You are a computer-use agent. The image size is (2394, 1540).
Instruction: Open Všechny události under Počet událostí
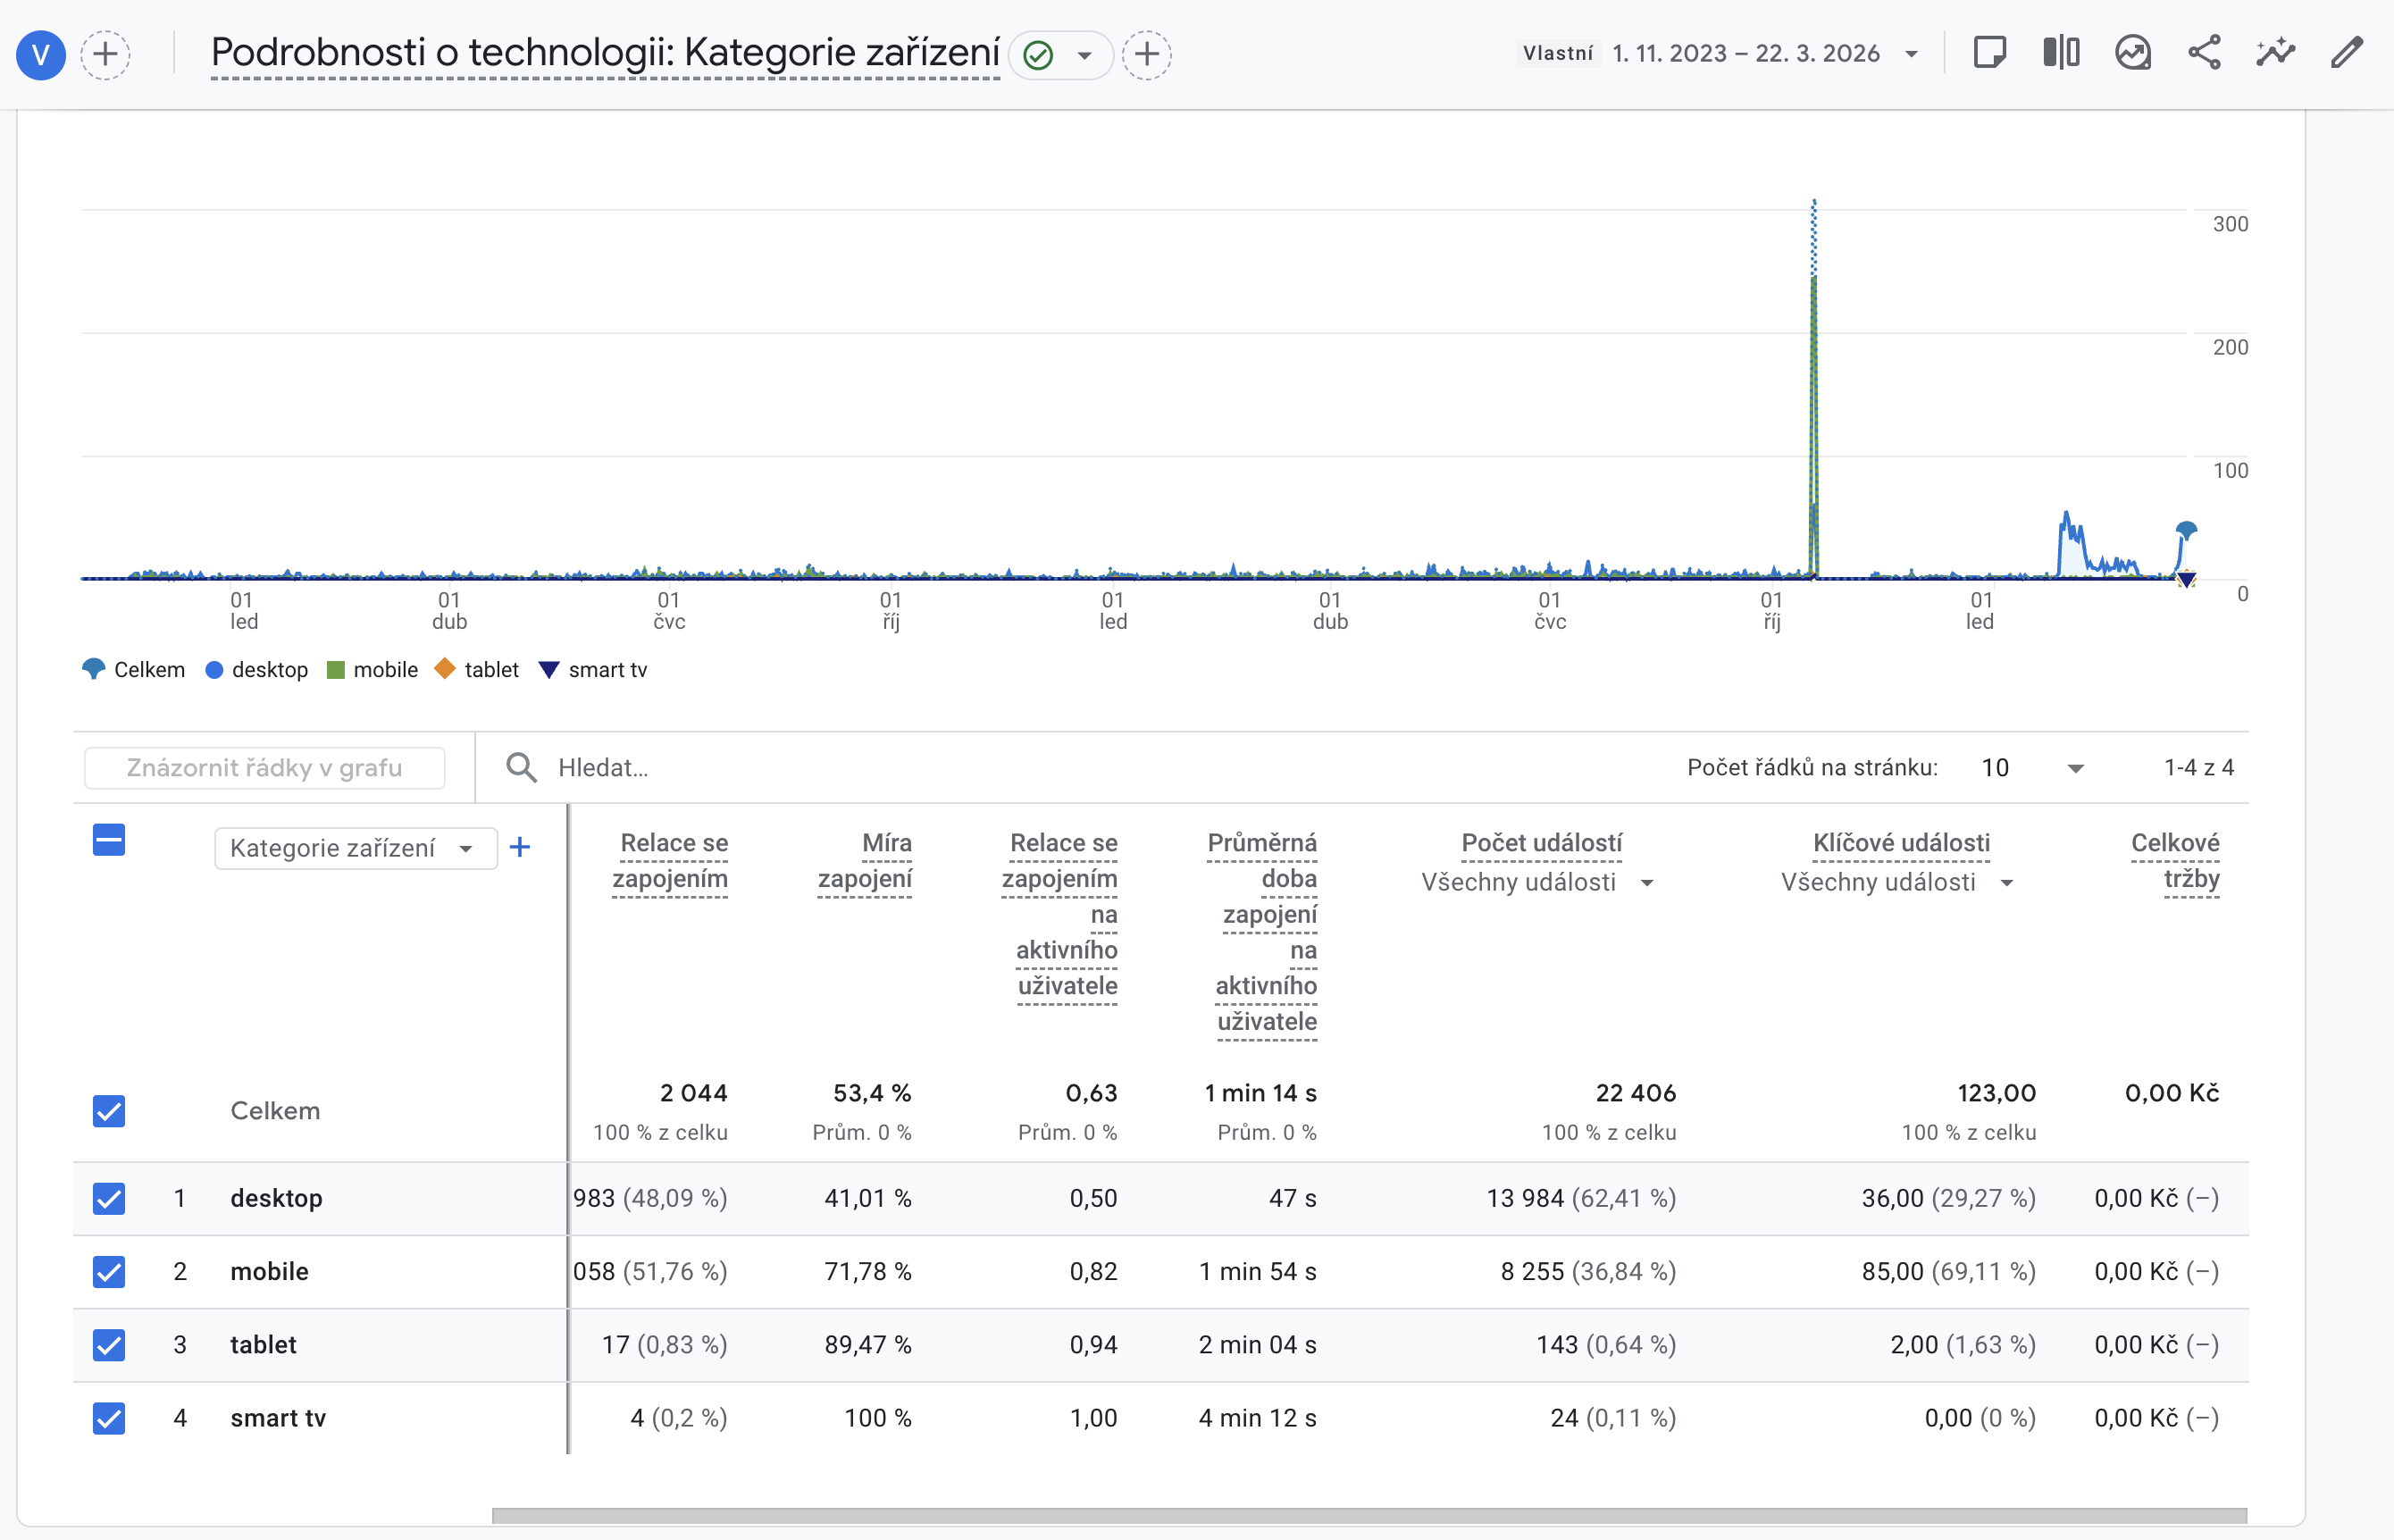1537,882
